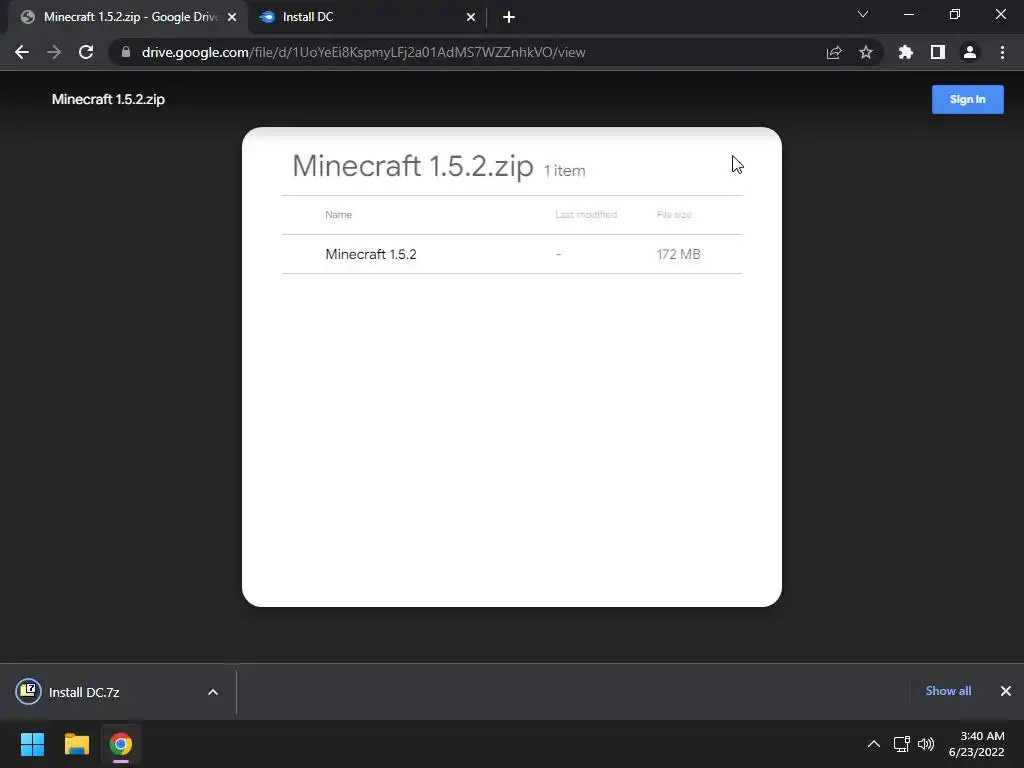This screenshot has height=768, width=1024.
Task: Share this page via share icon
Action: click(x=834, y=52)
